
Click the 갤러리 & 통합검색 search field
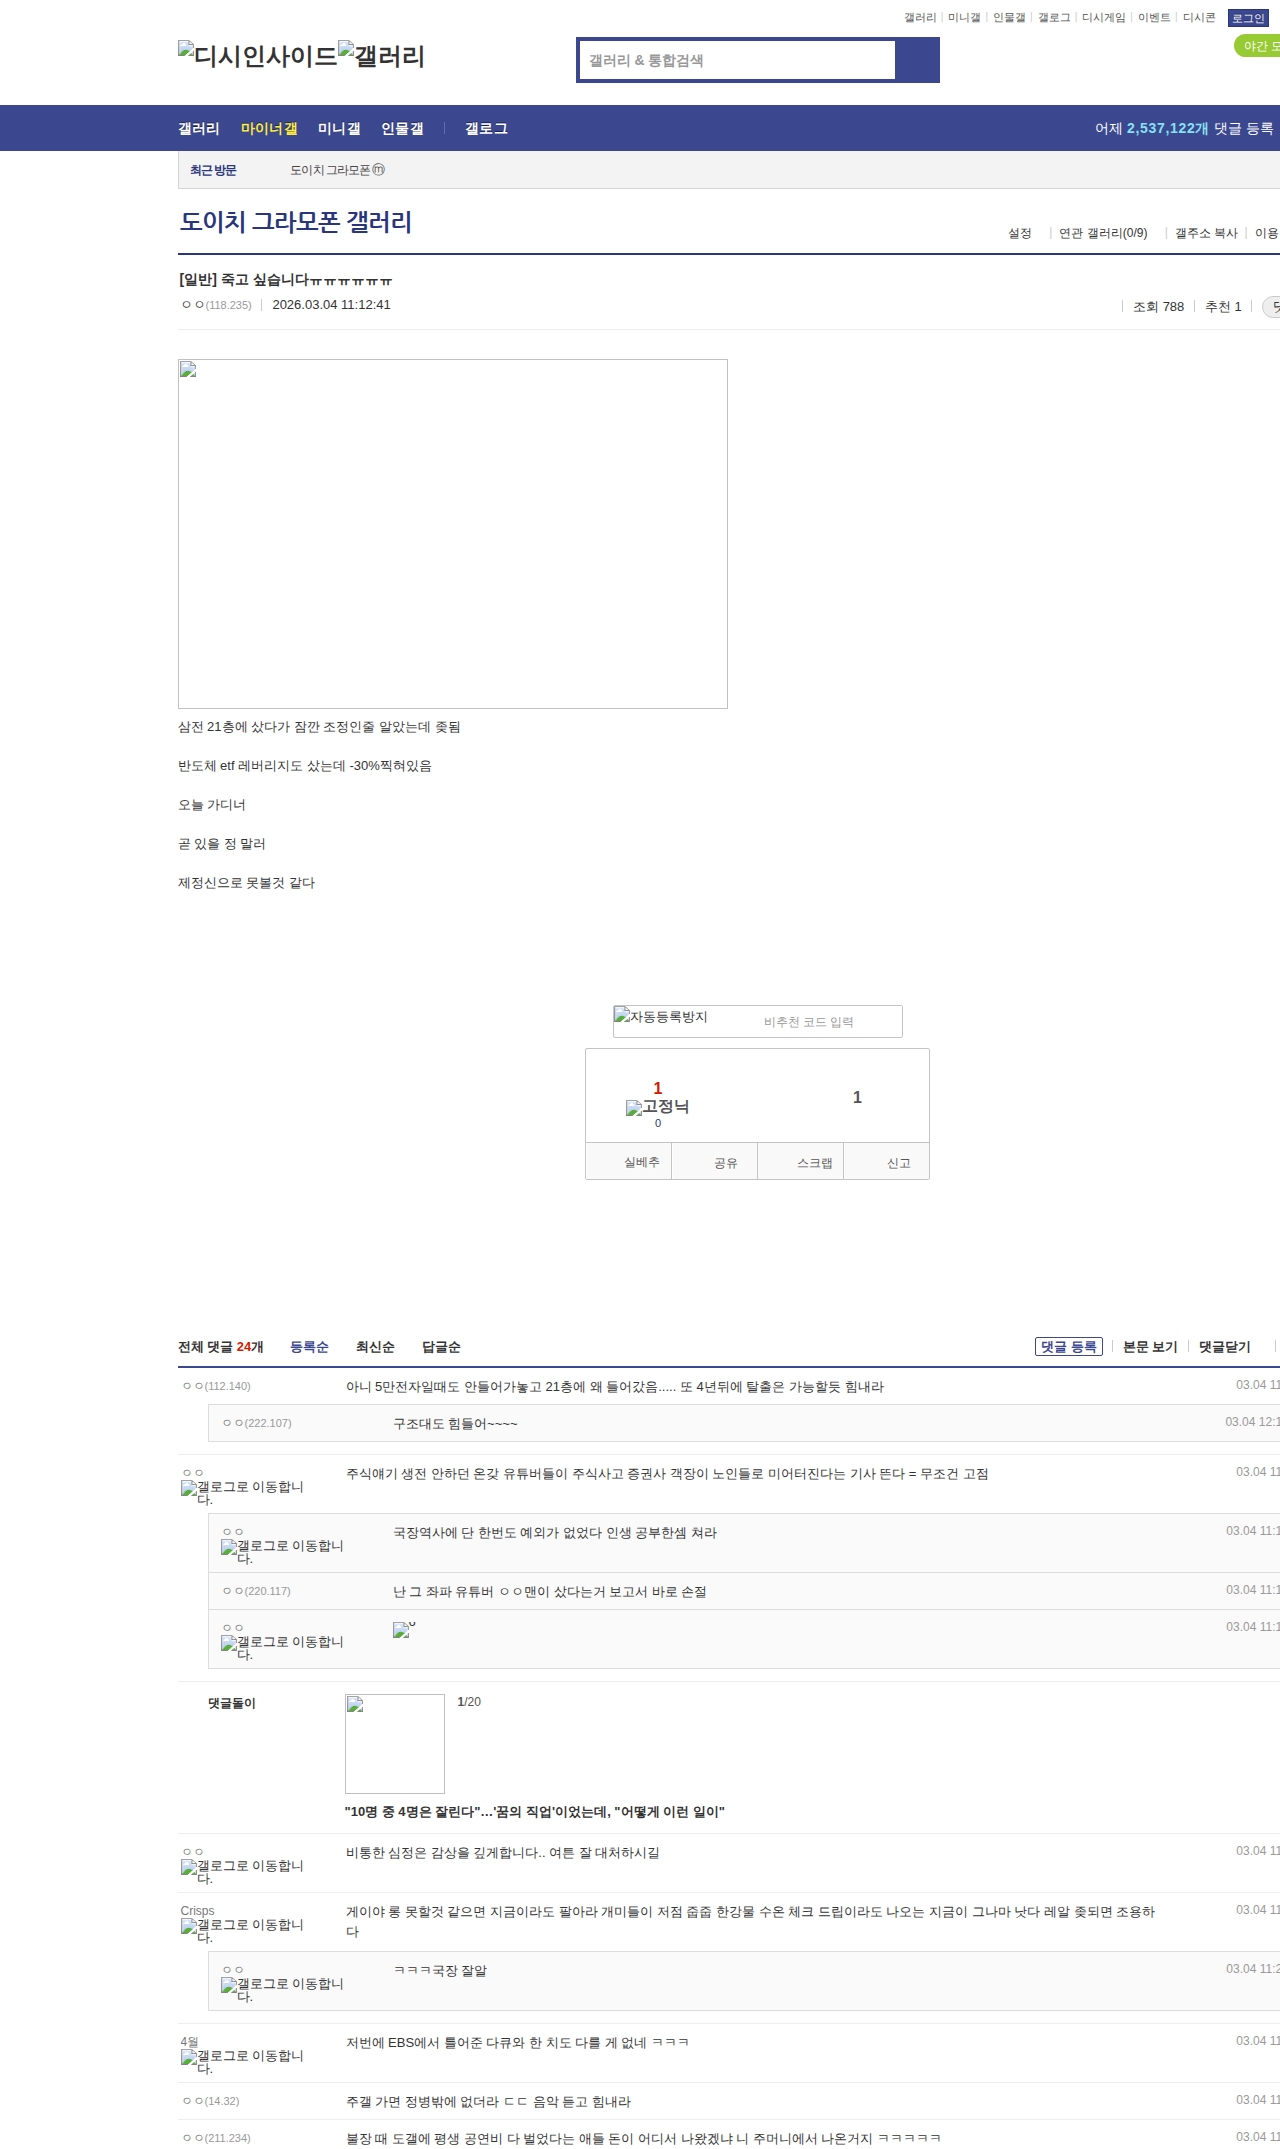click(738, 60)
